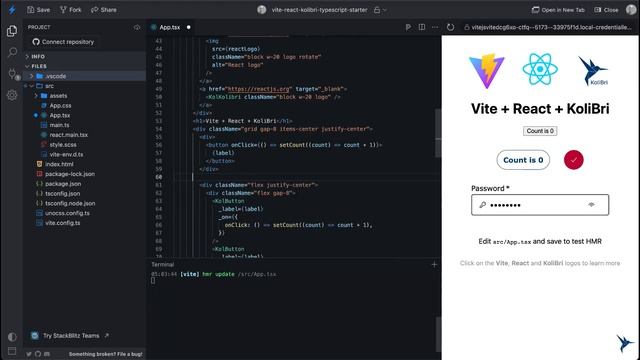Open the Search icon in sidebar
Image resolution: width=640 pixels, height=360 pixels.
tap(12, 52)
